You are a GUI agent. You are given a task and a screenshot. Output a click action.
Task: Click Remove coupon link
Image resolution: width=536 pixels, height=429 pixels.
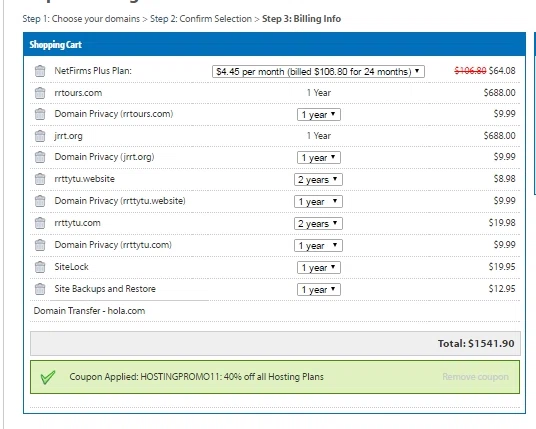(x=475, y=377)
